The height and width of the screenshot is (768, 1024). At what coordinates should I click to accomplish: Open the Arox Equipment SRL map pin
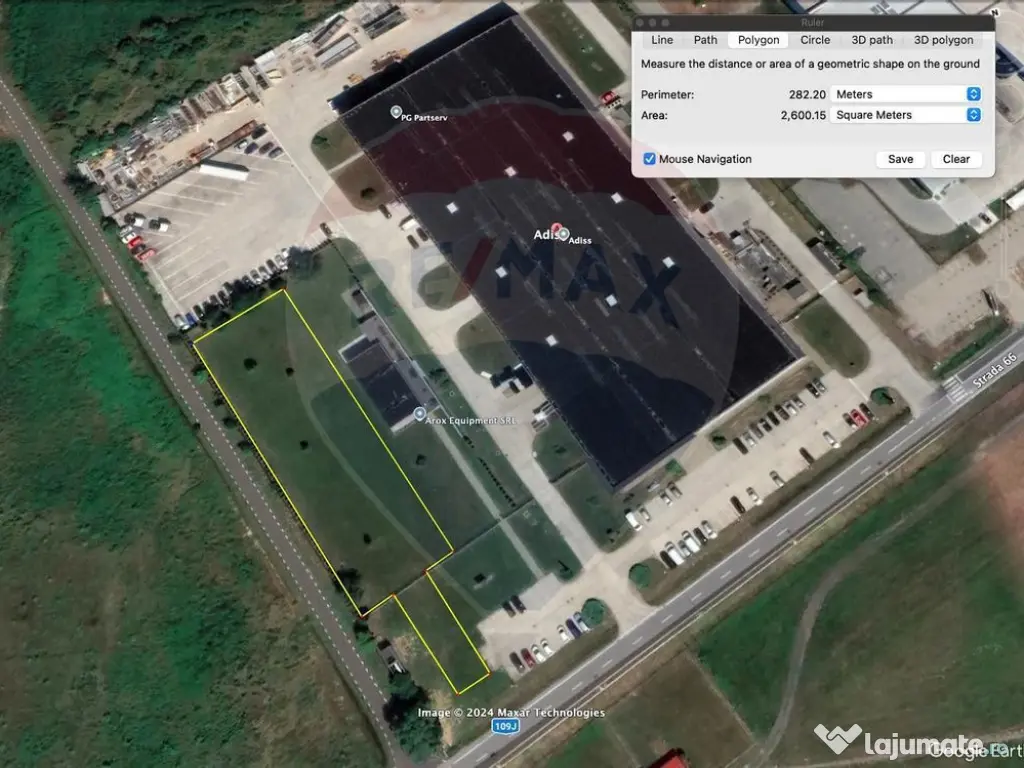(419, 413)
